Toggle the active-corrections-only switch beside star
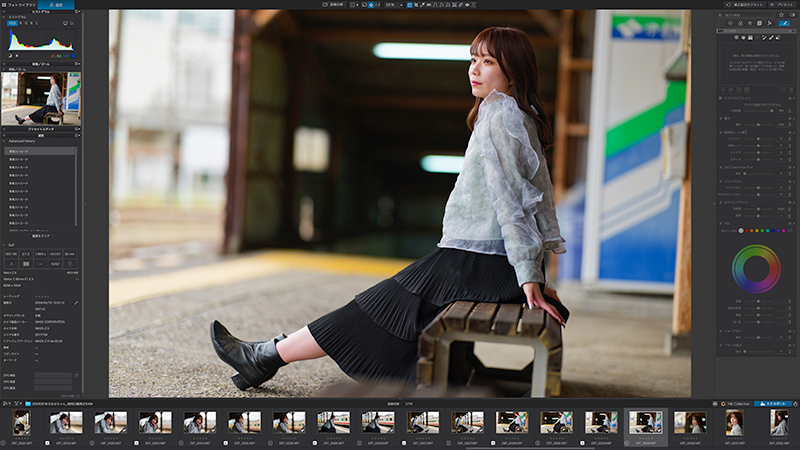The image size is (800, 450). 792,15
